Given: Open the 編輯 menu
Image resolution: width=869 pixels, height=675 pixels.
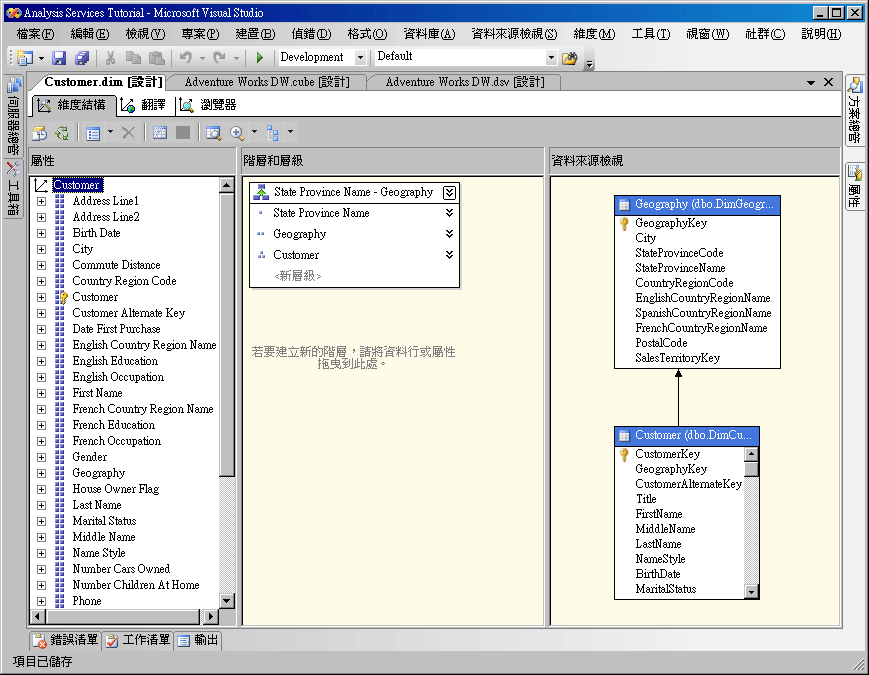Looking at the screenshot, I should (90, 34).
